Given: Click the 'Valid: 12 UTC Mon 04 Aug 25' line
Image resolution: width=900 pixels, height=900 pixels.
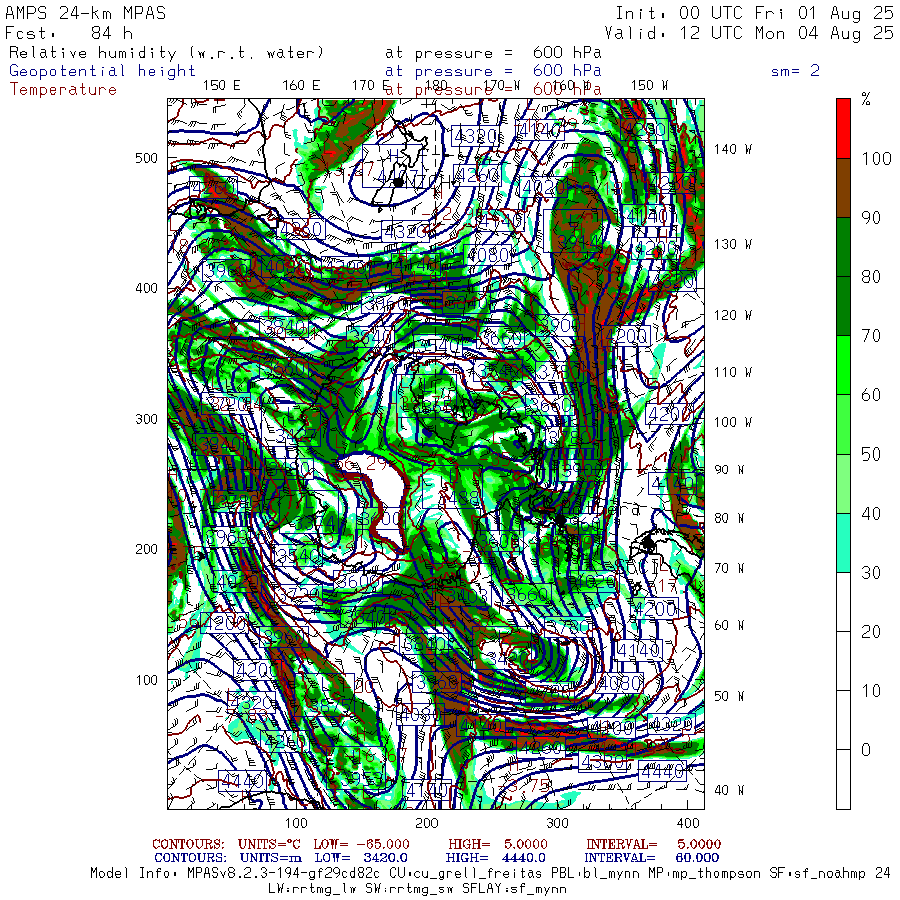Looking at the screenshot, I should coord(748,33).
